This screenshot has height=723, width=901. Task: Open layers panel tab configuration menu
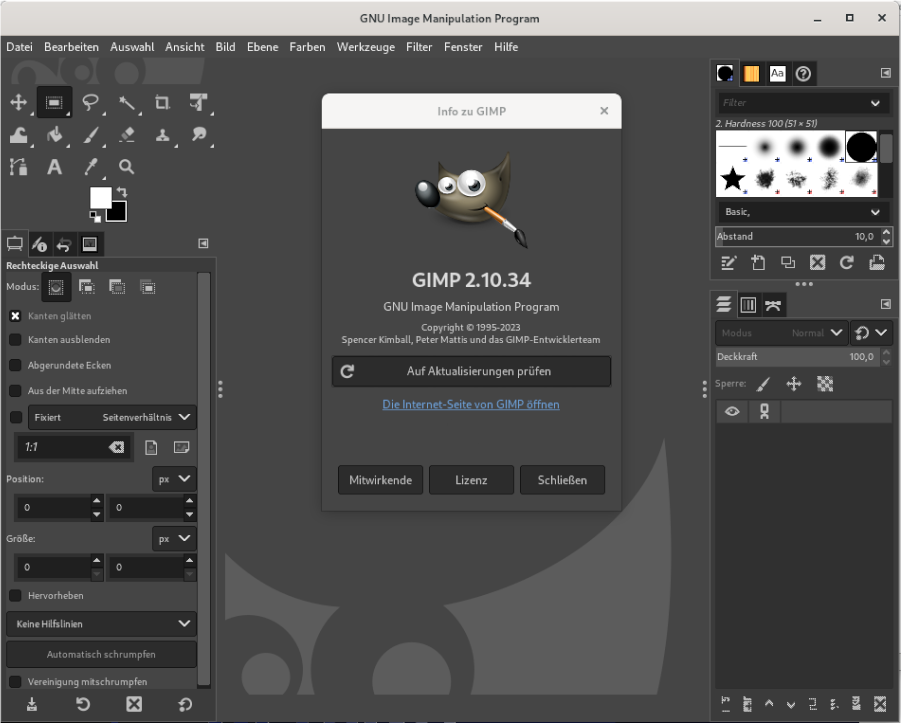(x=885, y=304)
